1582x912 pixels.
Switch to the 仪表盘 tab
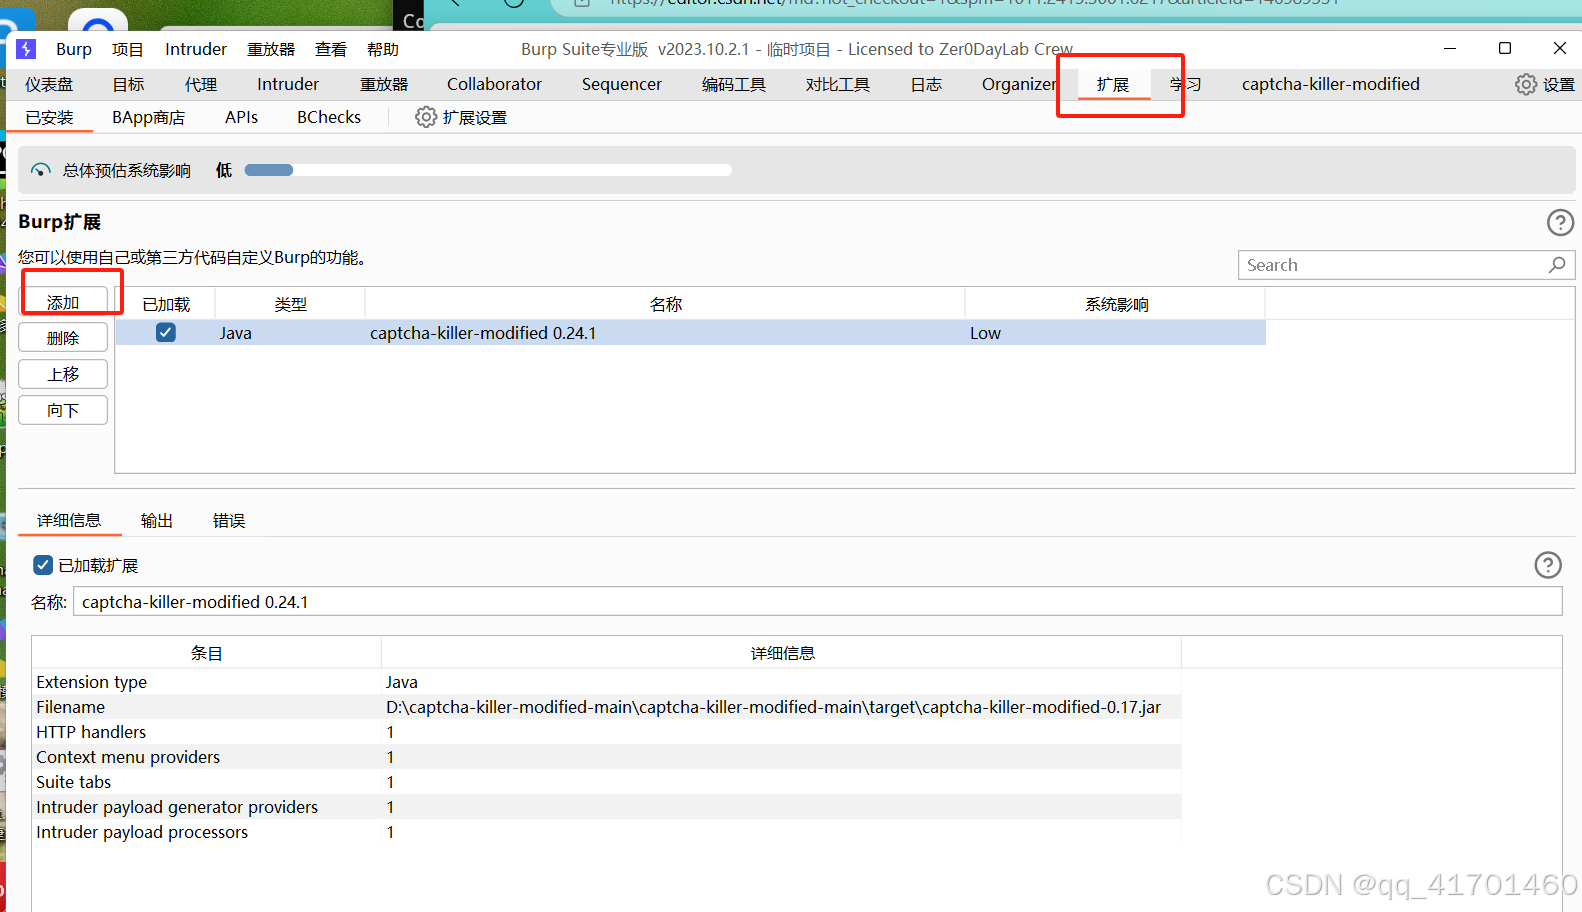[x=49, y=84]
